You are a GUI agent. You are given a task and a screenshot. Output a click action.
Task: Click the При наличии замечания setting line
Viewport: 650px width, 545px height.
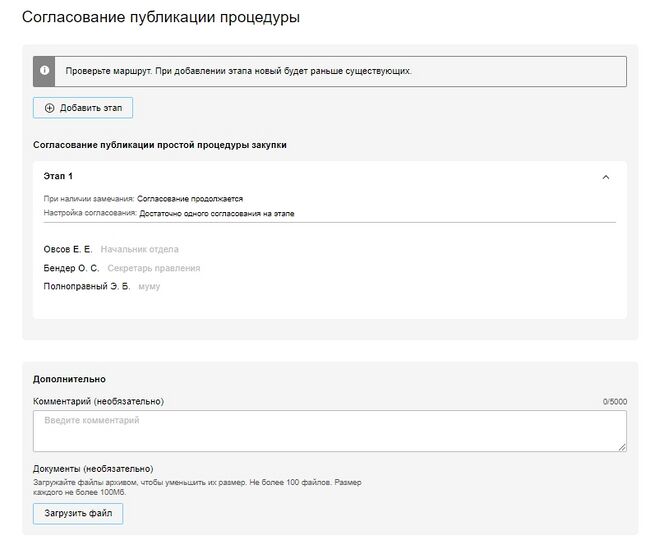[x=143, y=199]
